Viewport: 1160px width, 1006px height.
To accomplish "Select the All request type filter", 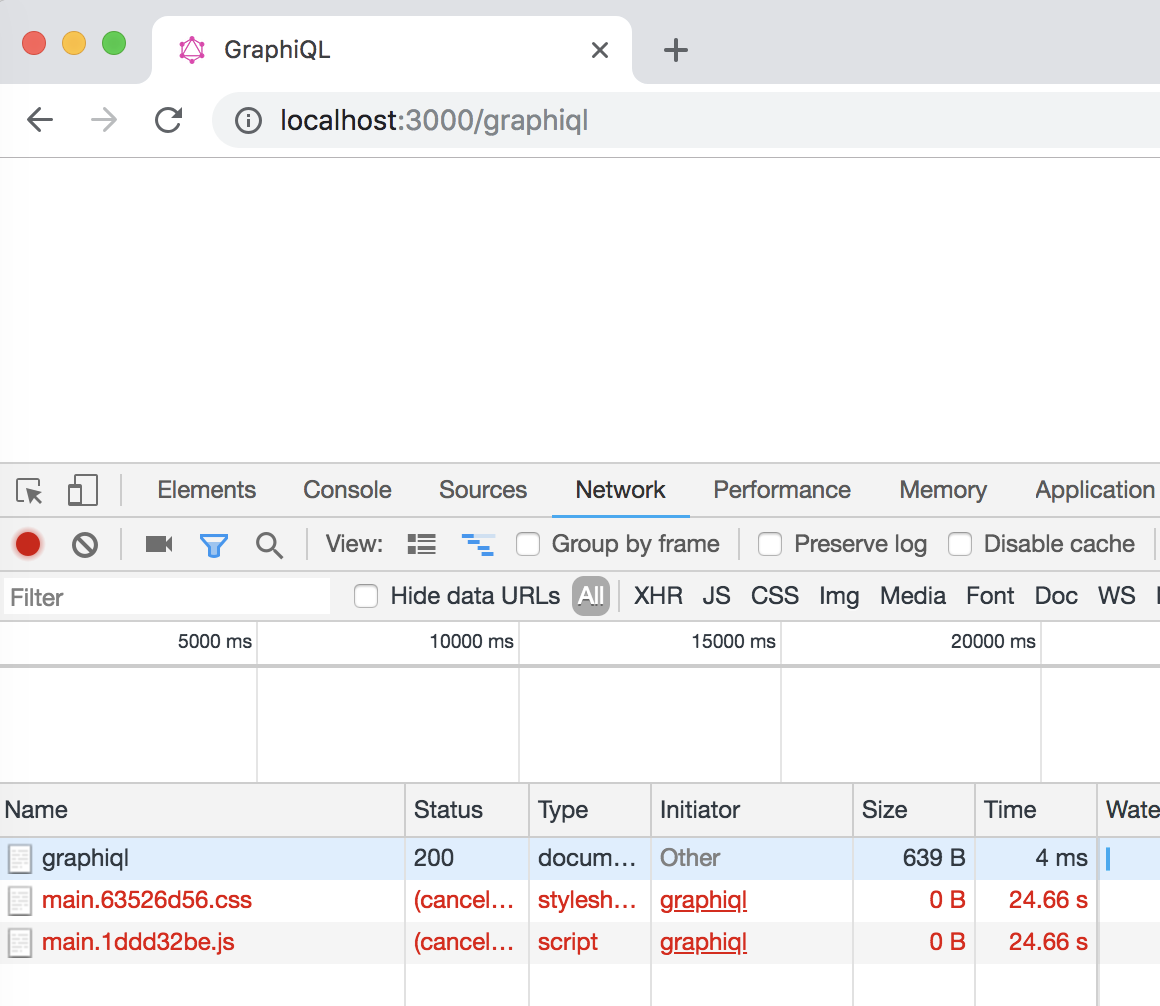I will (590, 595).
